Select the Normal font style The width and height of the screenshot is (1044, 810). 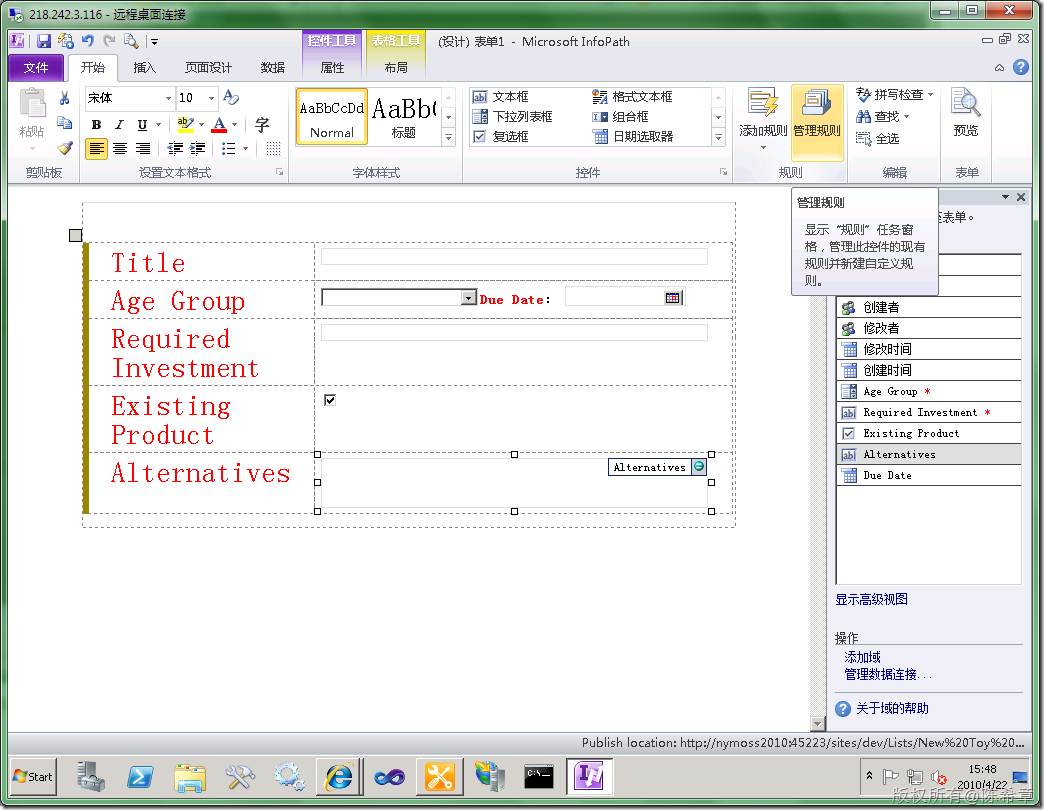(x=332, y=117)
